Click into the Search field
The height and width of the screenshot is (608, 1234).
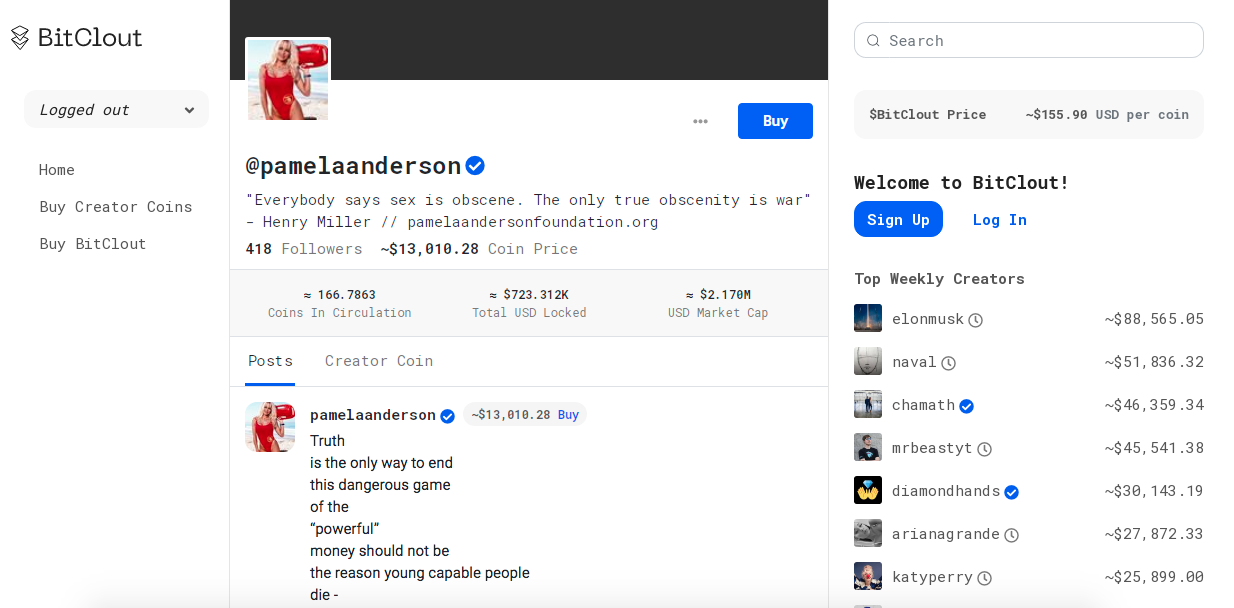pos(1029,41)
